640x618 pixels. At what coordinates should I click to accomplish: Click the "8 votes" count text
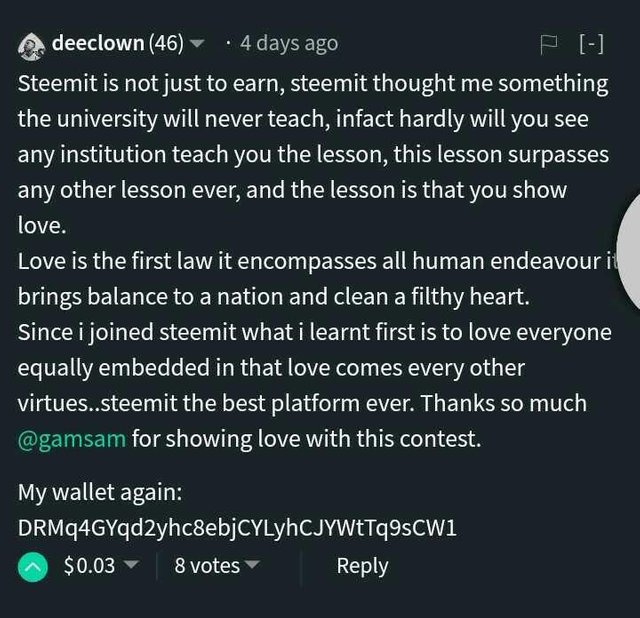click(207, 566)
